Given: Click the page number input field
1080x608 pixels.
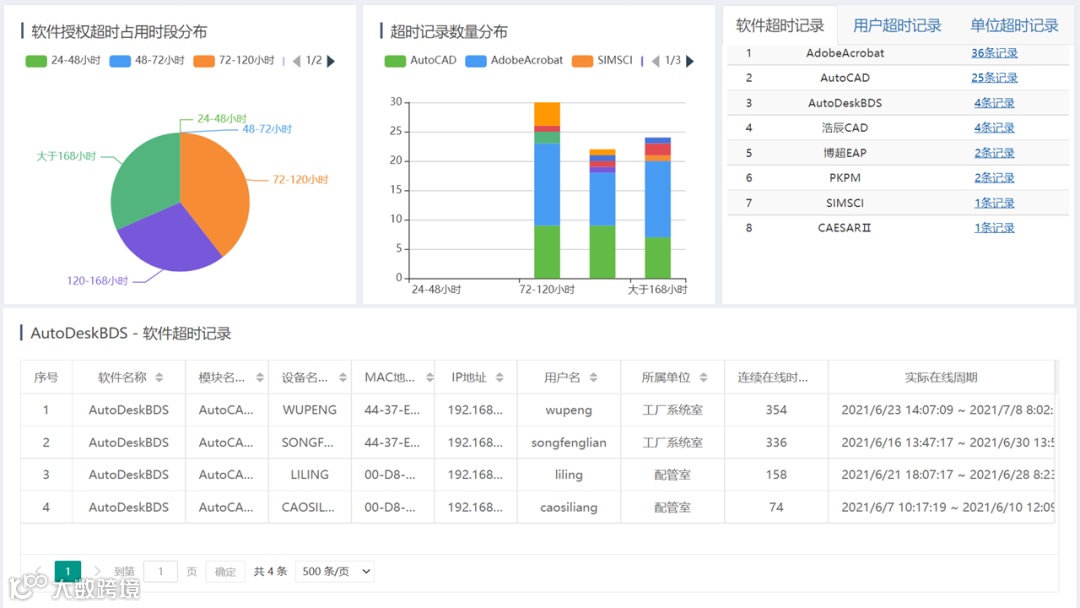Looking at the screenshot, I should point(160,572).
